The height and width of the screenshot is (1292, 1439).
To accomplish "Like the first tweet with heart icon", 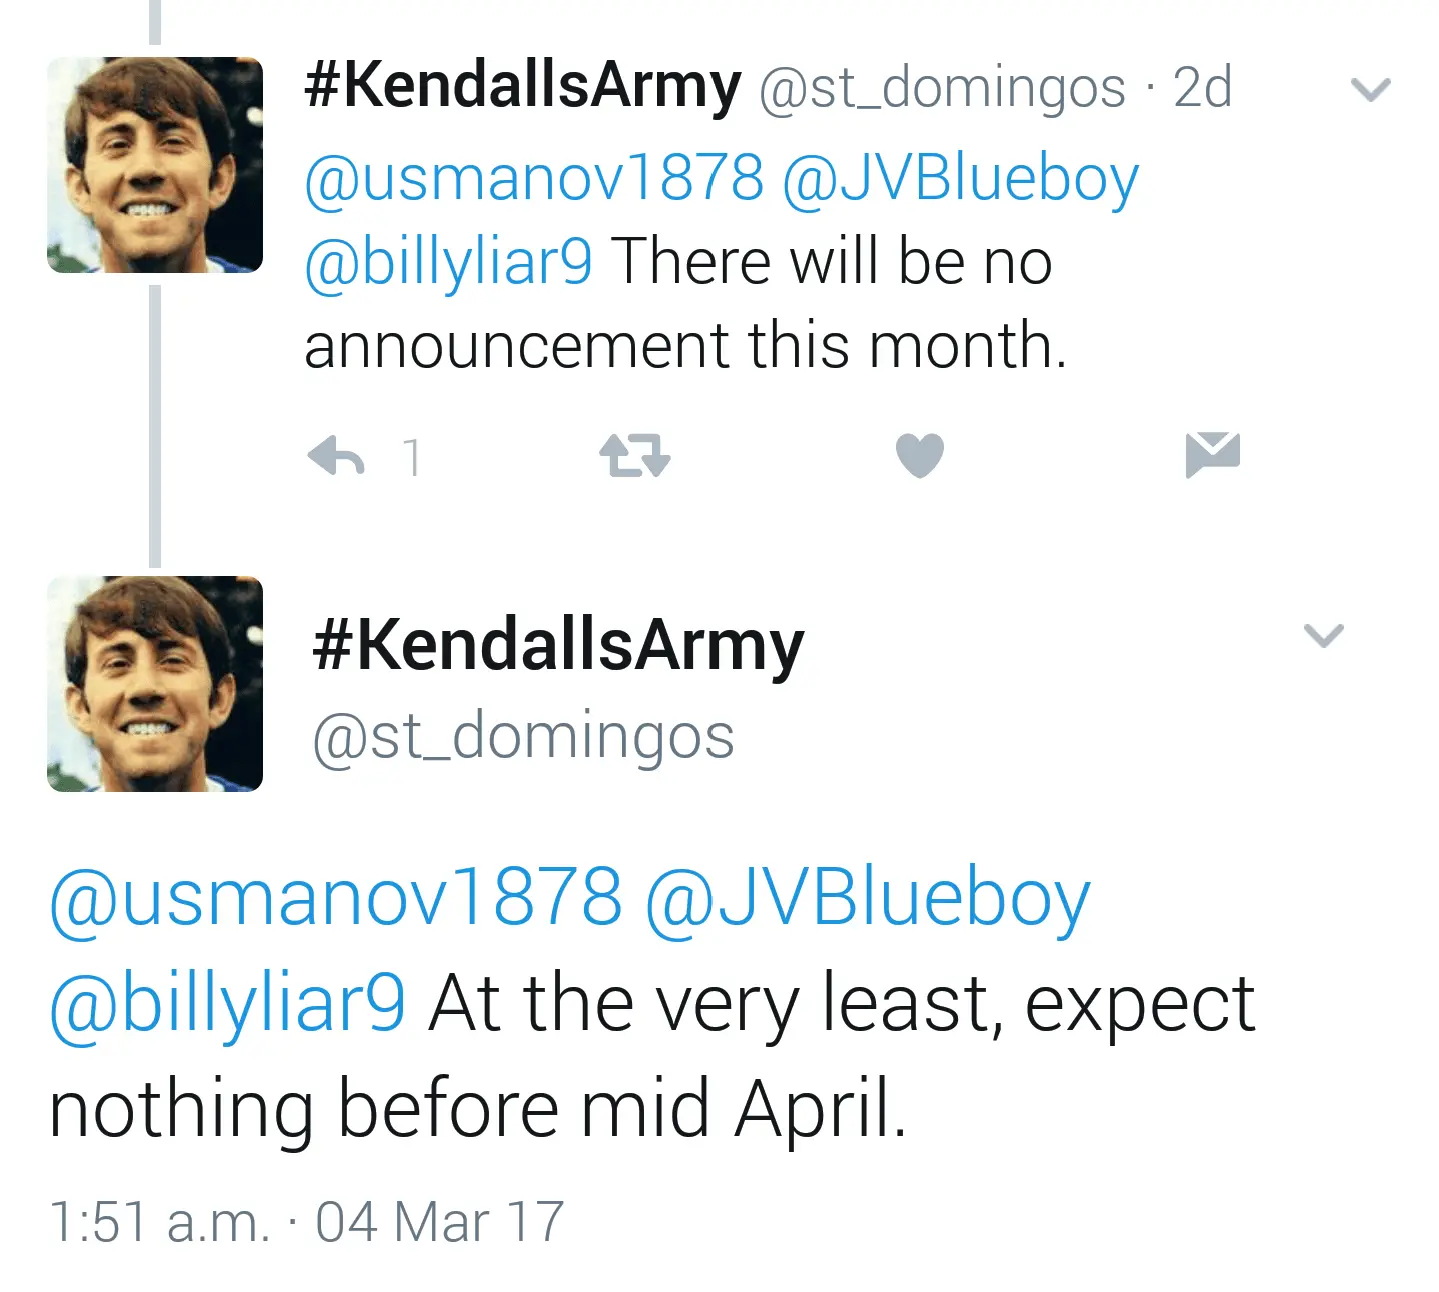I will click(x=920, y=456).
